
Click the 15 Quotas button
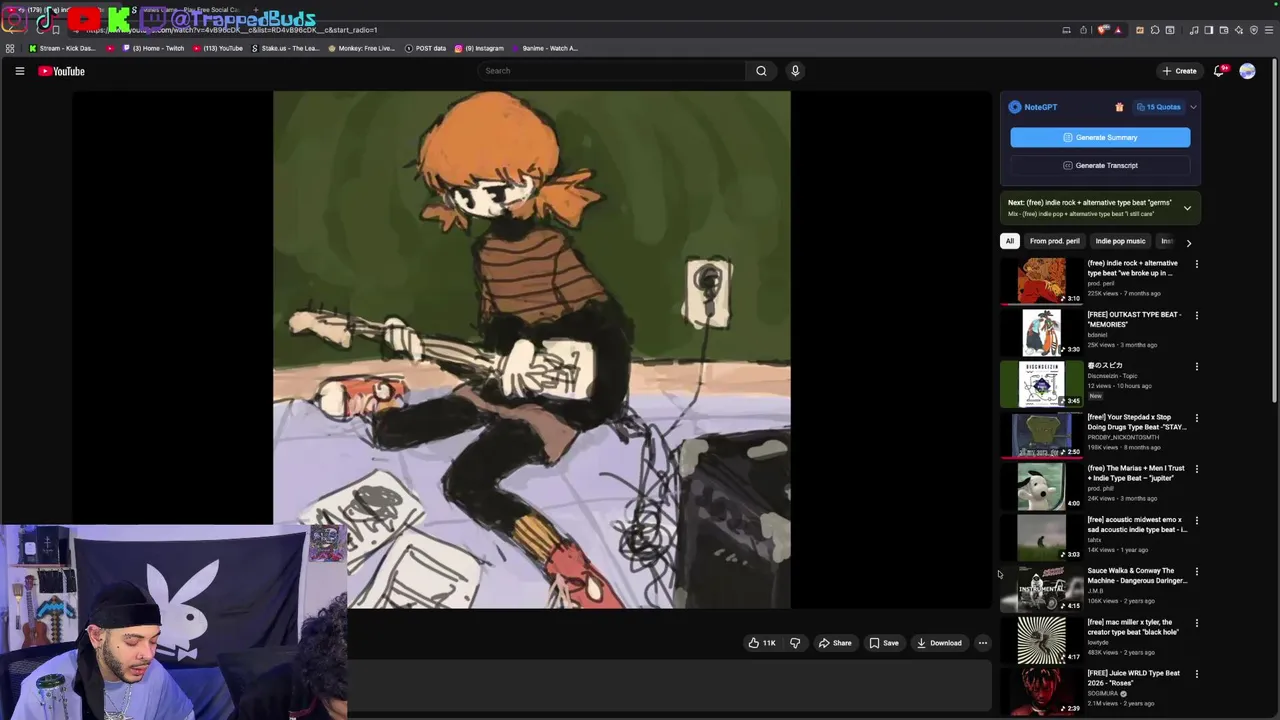1159,107
